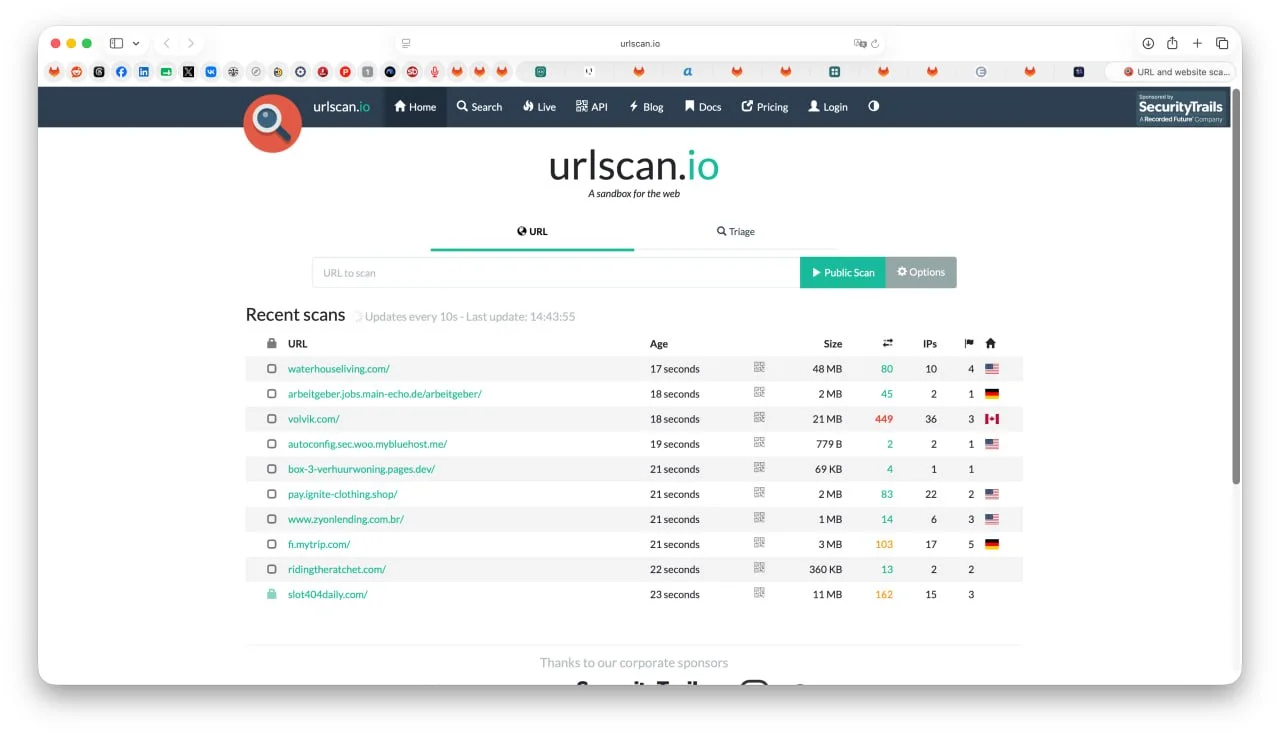The width and height of the screenshot is (1280, 735).
Task: Open the sidebar dropdown chevron
Action: (x=136, y=43)
